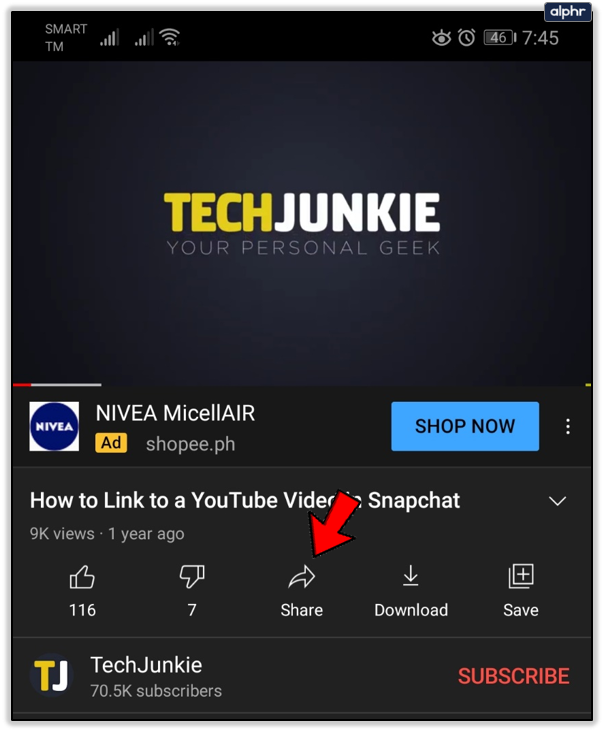The height and width of the screenshot is (732, 604).
Task: Tap the eye comfort status icon
Action: click(x=441, y=38)
